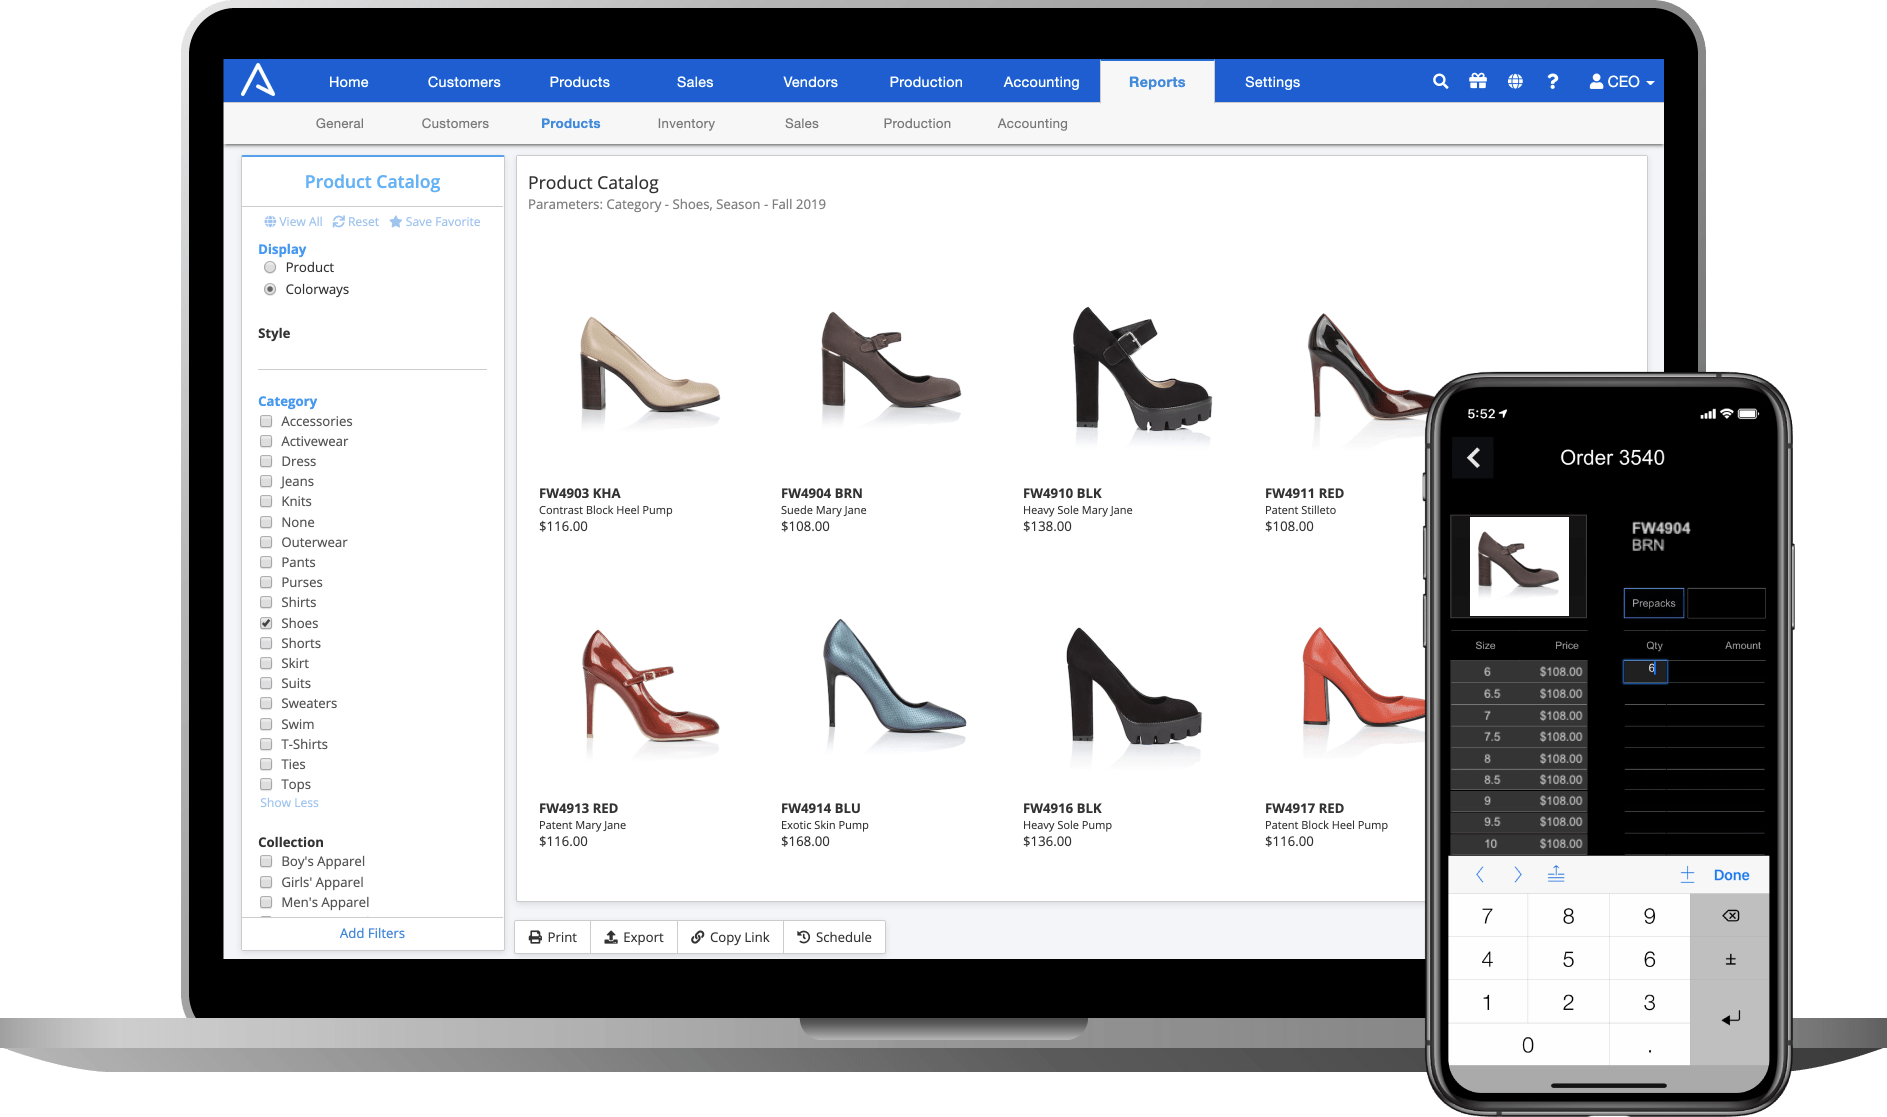Screen dimensions: 1887x1117
Task: Select the globe icon in the navigation bar
Action: point(1515,81)
